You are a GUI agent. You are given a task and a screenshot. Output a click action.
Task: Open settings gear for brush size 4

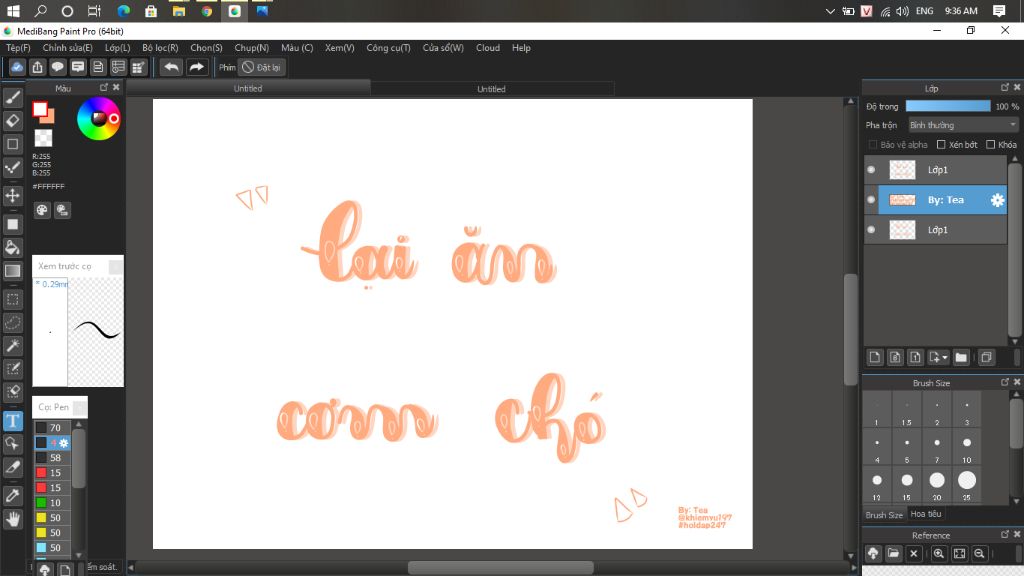click(63, 443)
